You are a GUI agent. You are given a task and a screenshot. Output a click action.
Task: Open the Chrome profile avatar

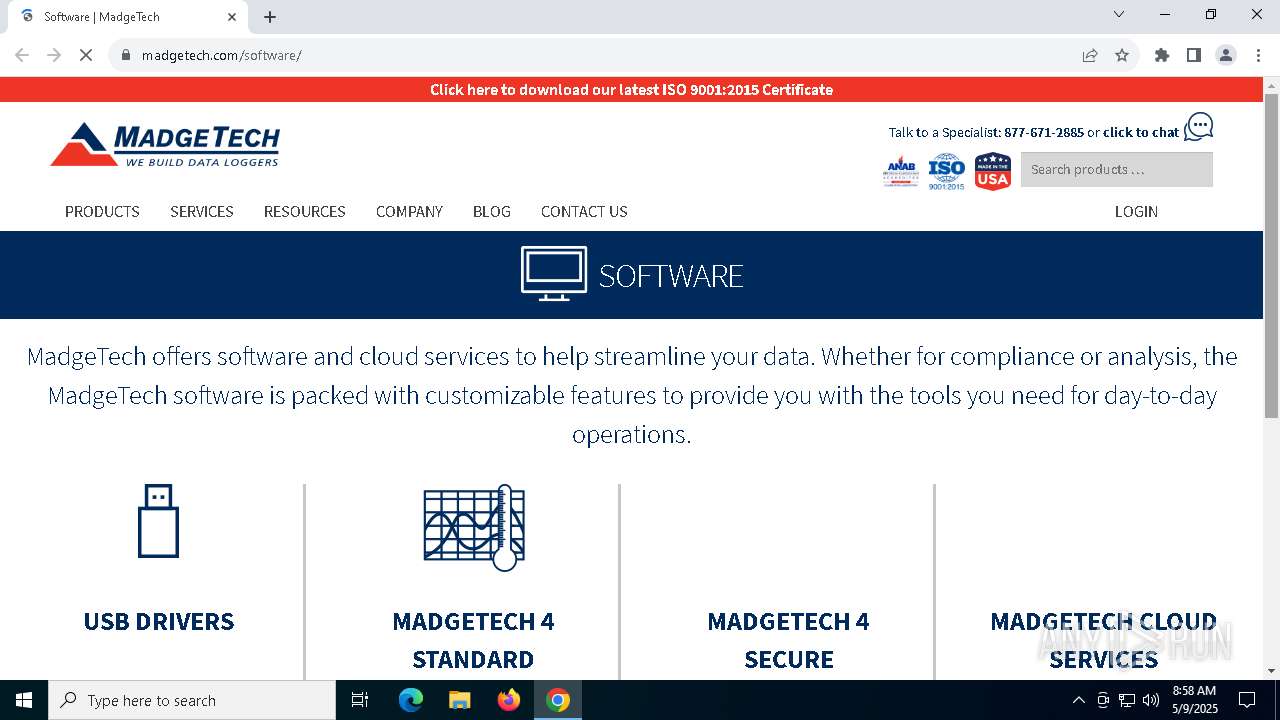pyautogui.click(x=1226, y=55)
